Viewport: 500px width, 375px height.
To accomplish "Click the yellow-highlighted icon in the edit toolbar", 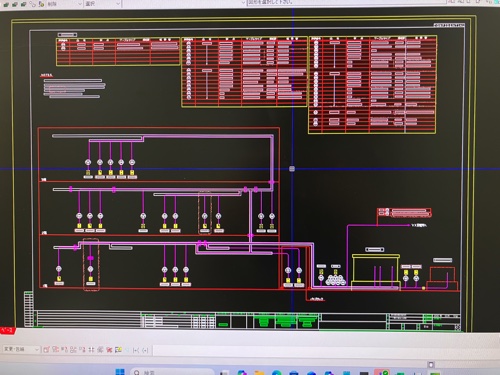I will pos(118,350).
